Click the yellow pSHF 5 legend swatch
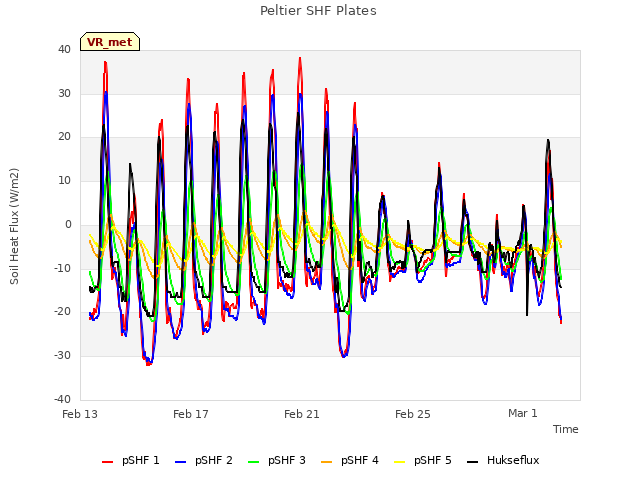Viewport: 640px width, 480px height. [x=400, y=462]
